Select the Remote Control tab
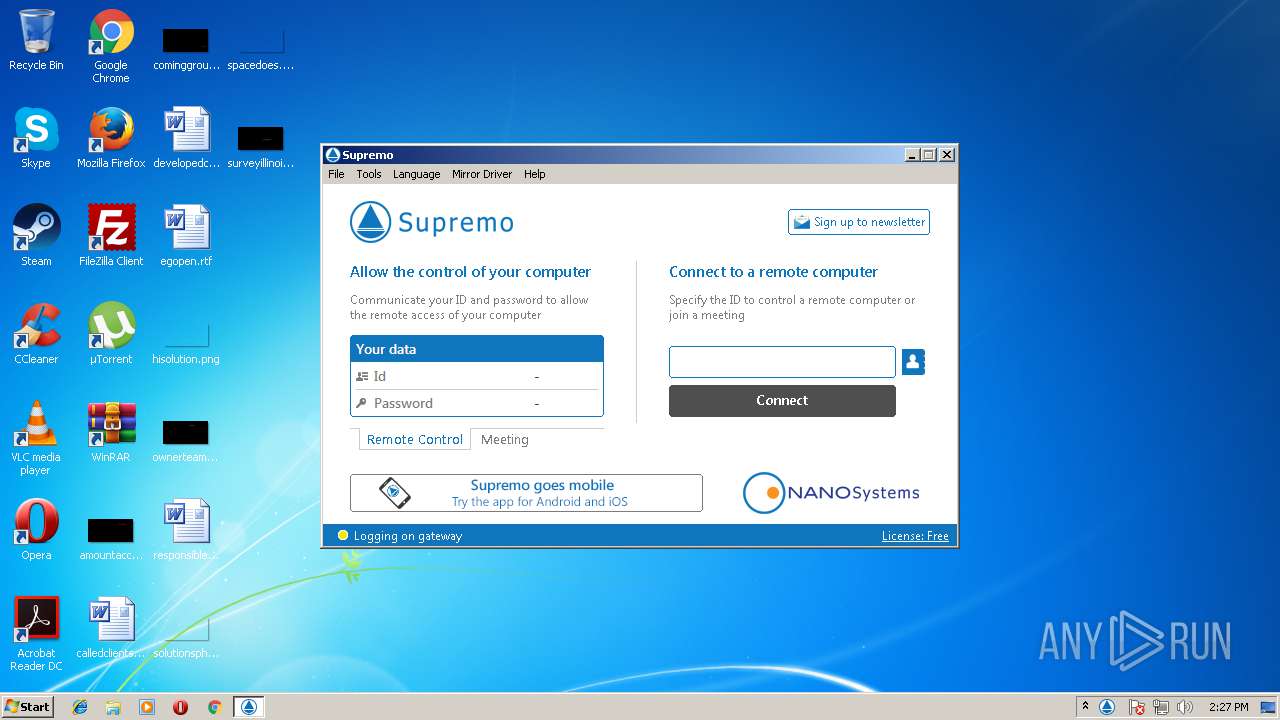This screenshot has height=720, width=1280. pyautogui.click(x=415, y=439)
